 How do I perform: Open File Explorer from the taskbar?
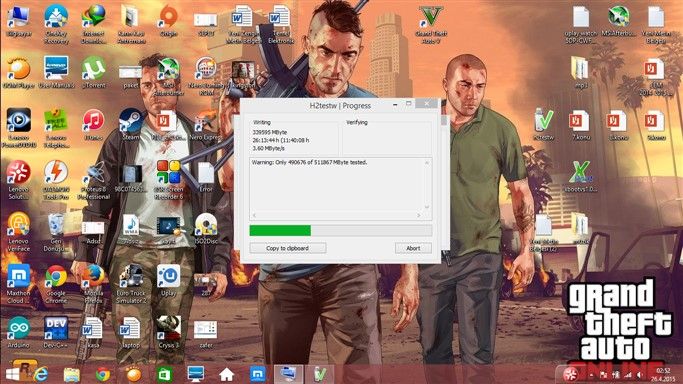pos(71,374)
